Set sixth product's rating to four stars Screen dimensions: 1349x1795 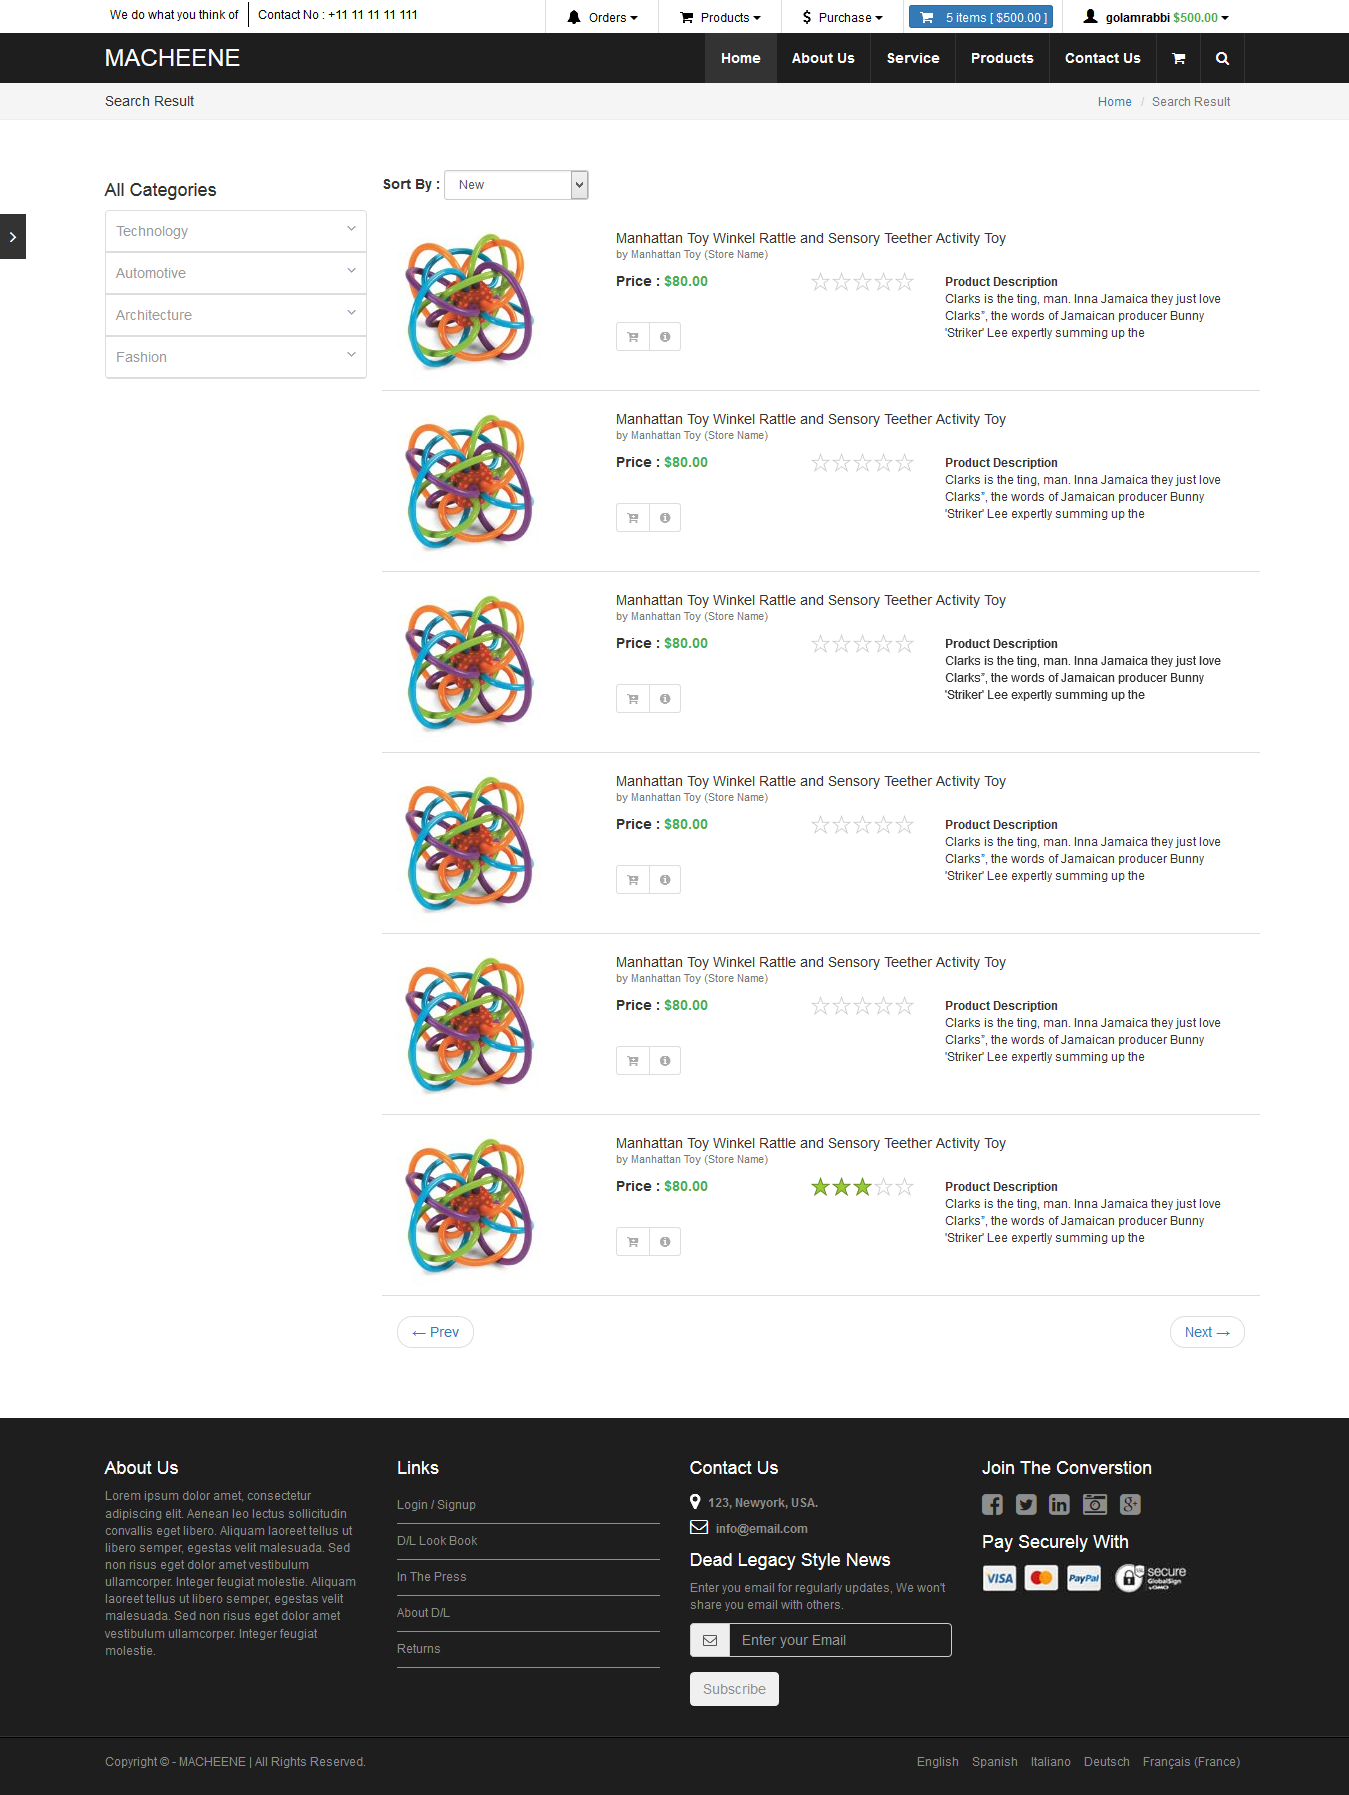(x=883, y=1187)
